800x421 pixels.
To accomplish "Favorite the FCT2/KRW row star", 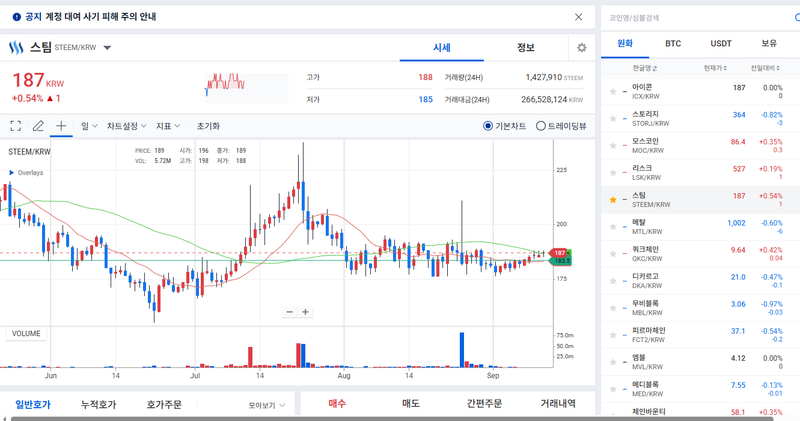I will point(613,335).
